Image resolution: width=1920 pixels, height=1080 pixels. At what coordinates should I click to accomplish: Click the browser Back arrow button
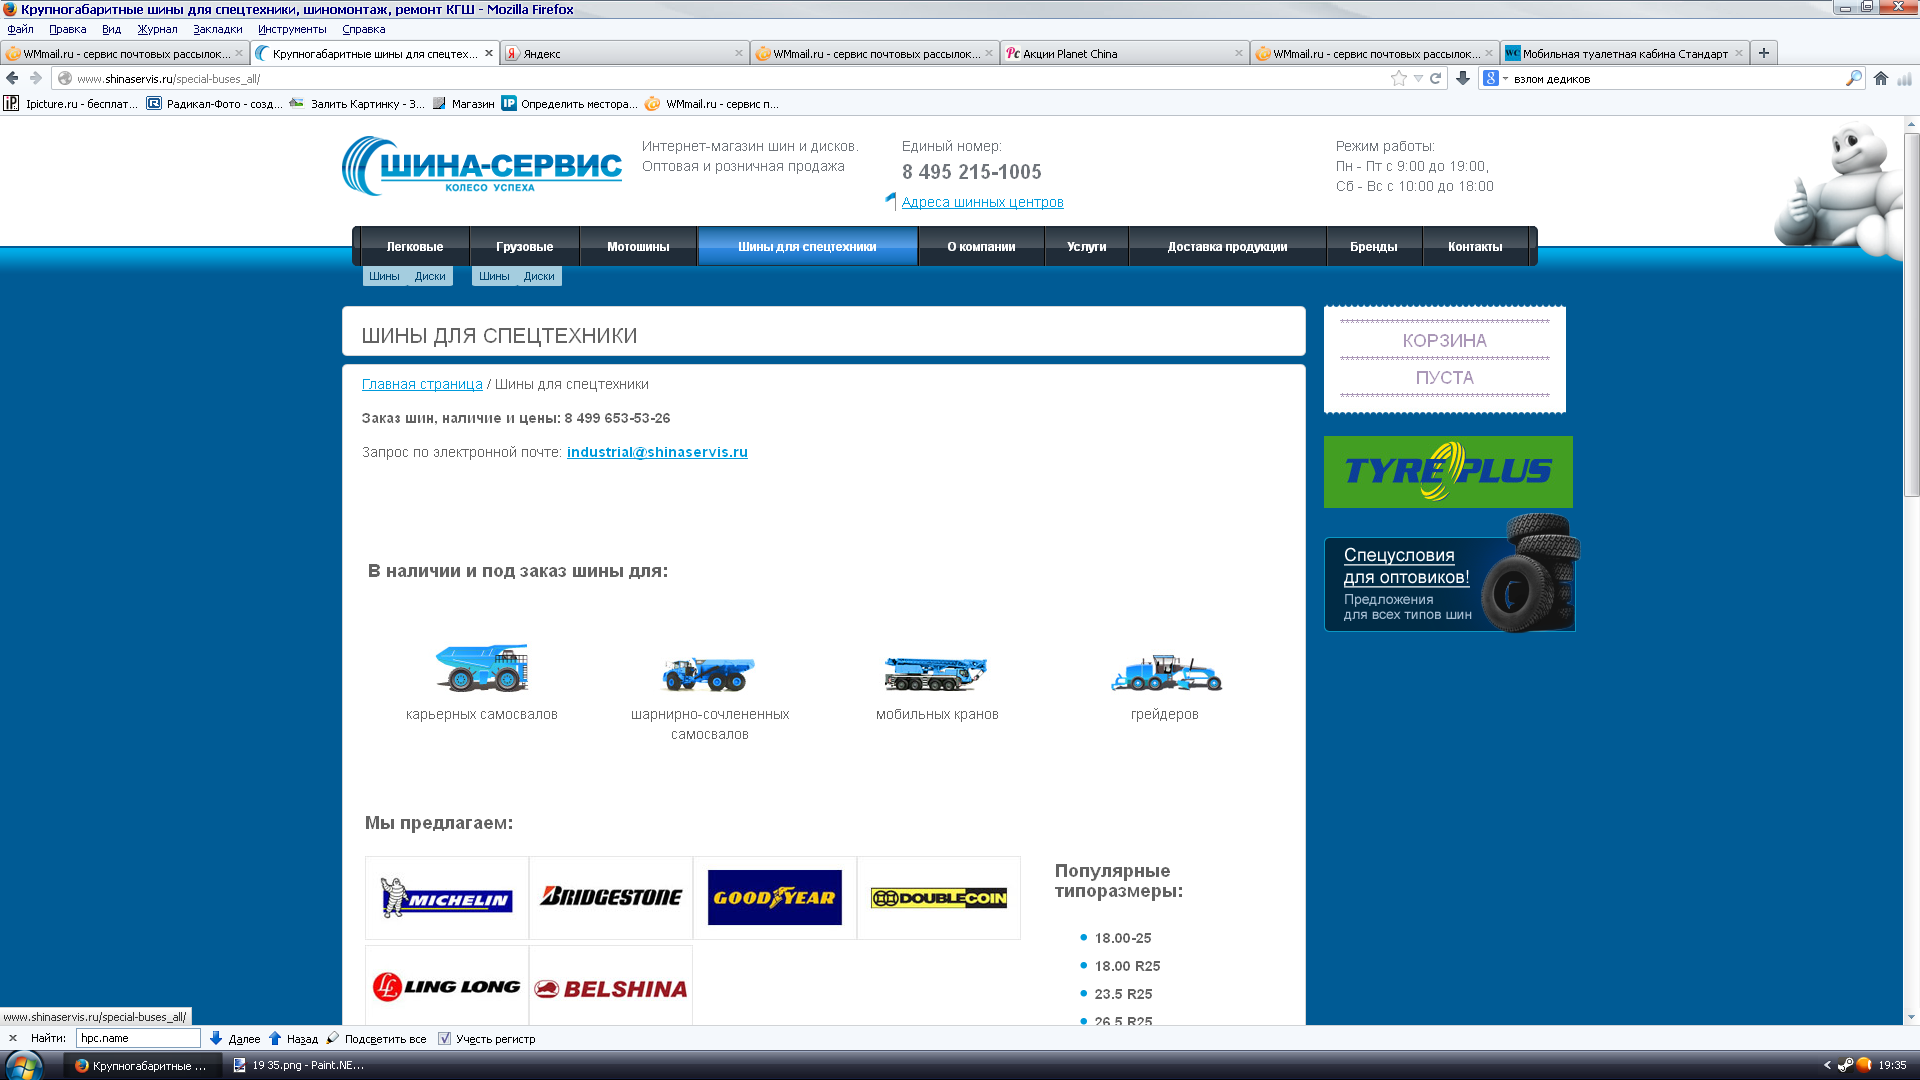pyautogui.click(x=12, y=78)
